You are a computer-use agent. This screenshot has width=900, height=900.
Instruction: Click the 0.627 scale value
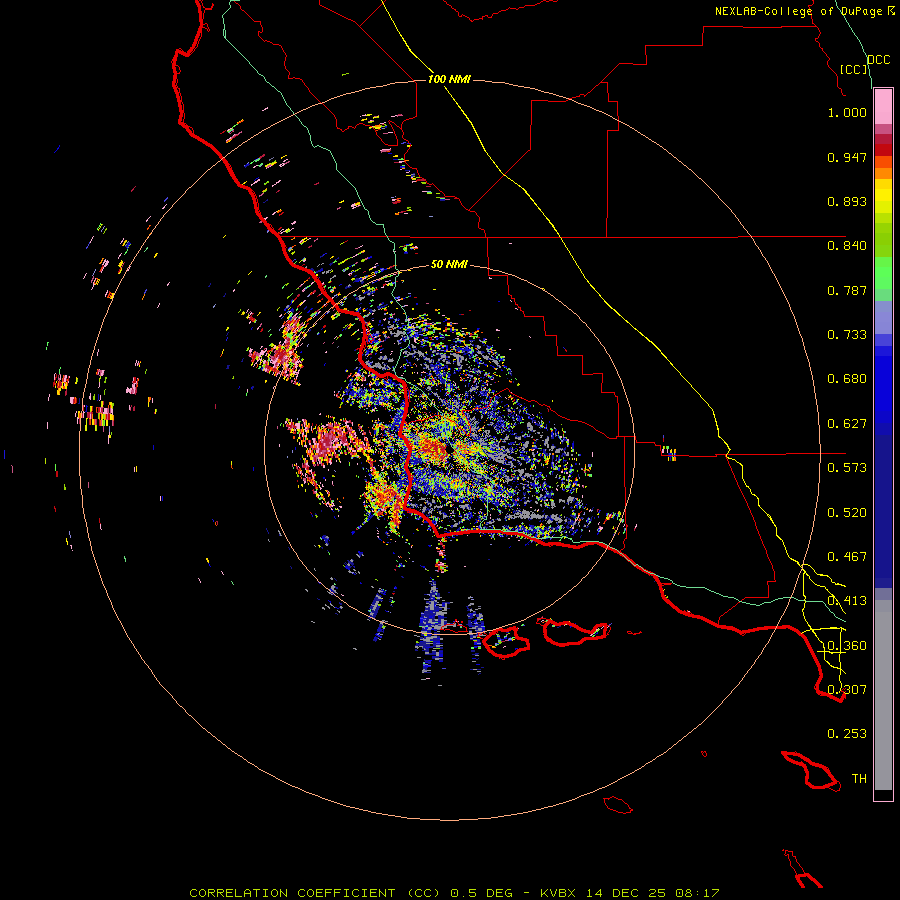click(x=847, y=424)
